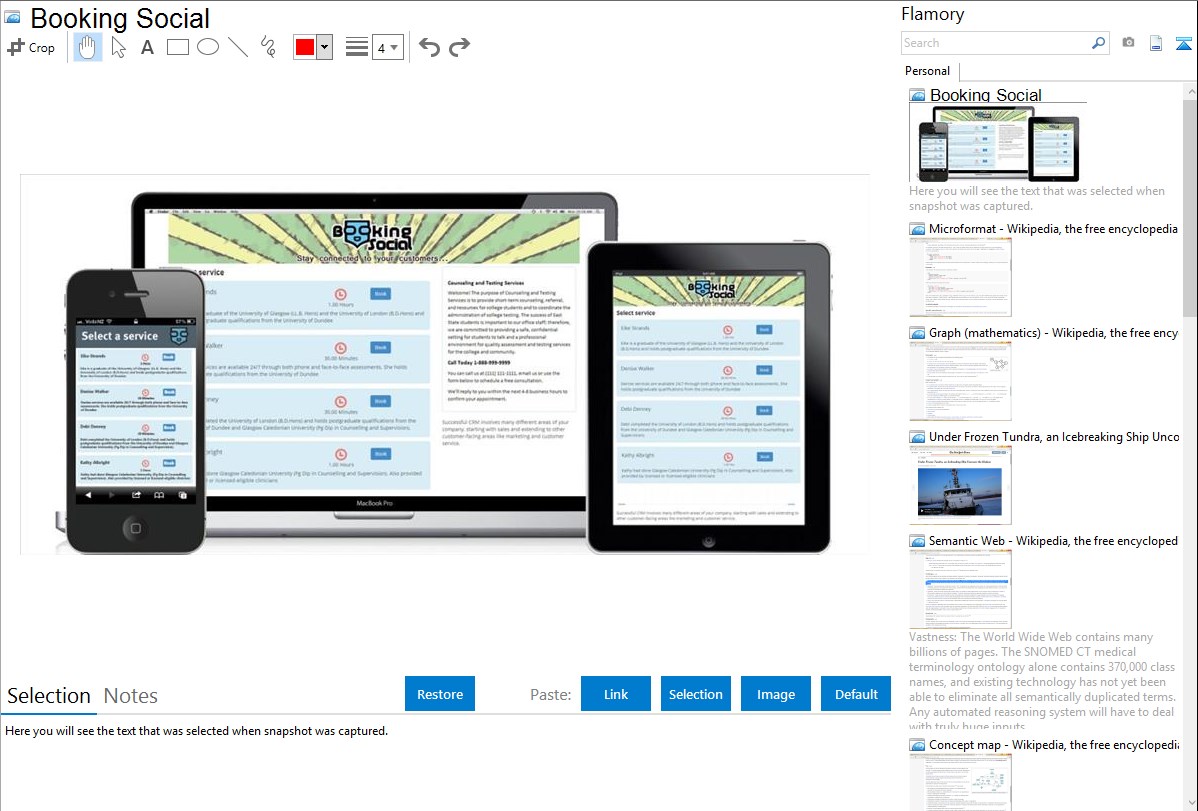Capture a snapshot with camera icon
The height and width of the screenshot is (811, 1198).
(1128, 43)
